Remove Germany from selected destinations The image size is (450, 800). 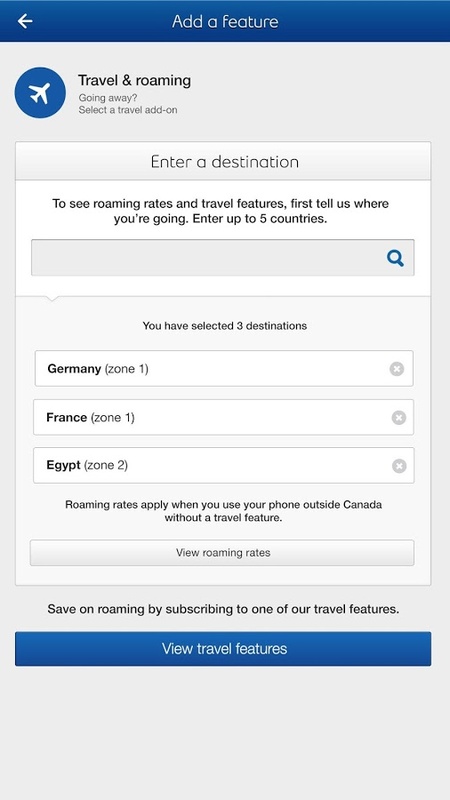click(397, 368)
